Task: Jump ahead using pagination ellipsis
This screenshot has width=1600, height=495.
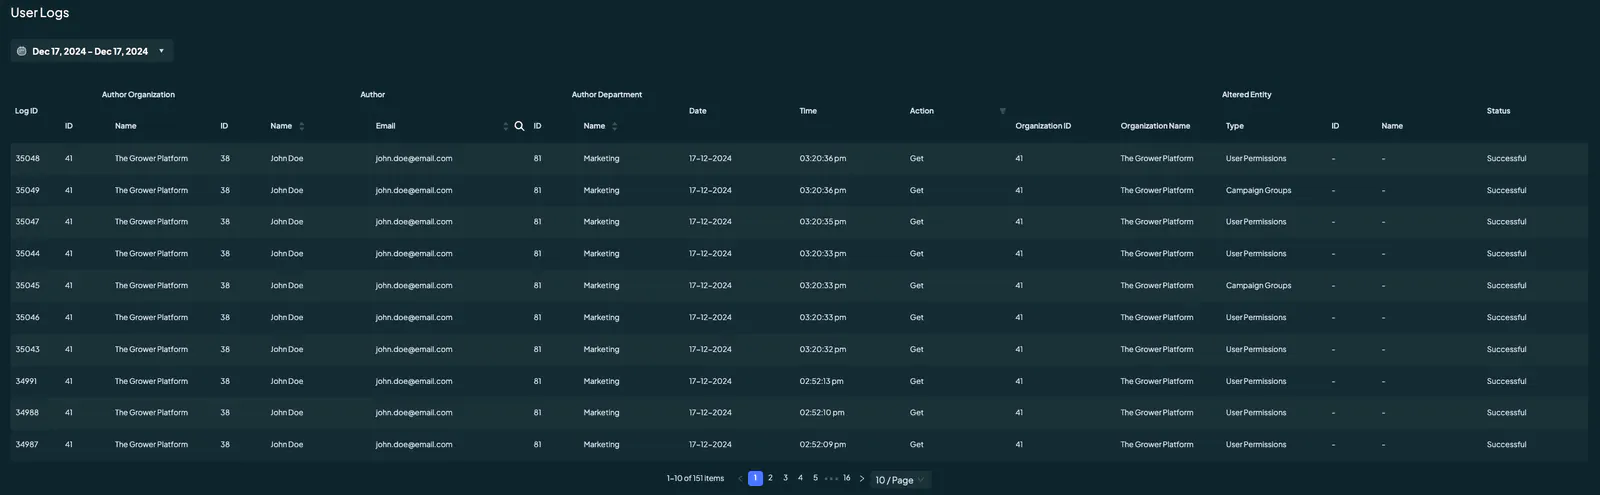Action: tap(831, 479)
